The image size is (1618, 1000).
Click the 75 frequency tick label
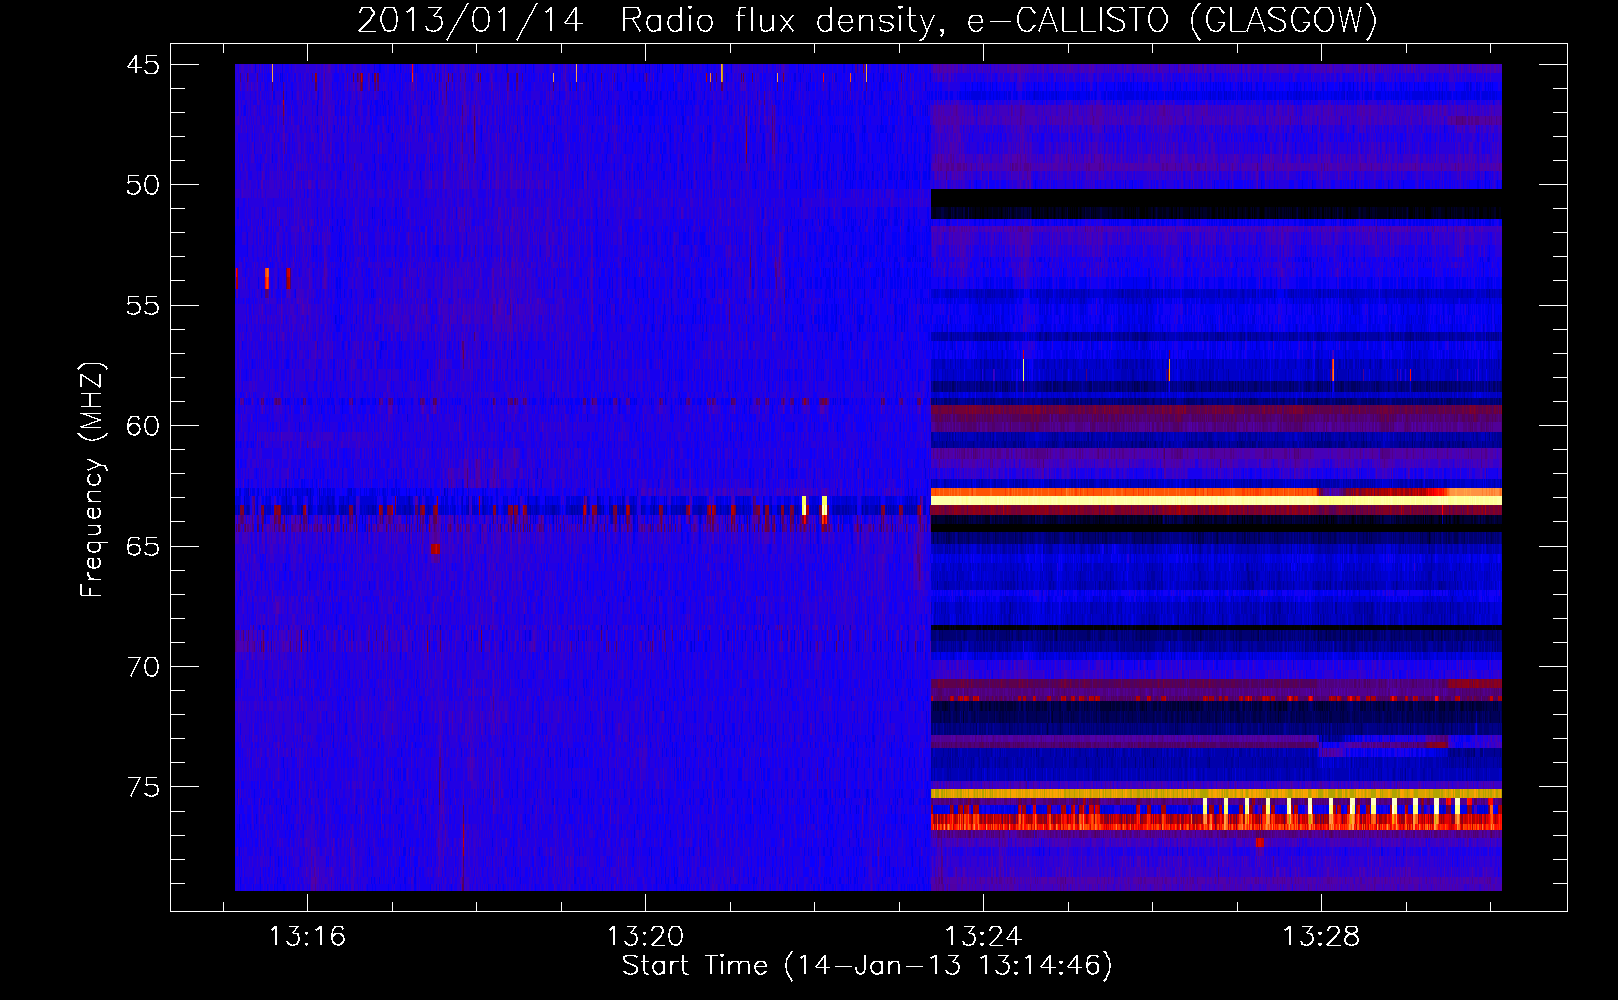click(x=143, y=788)
